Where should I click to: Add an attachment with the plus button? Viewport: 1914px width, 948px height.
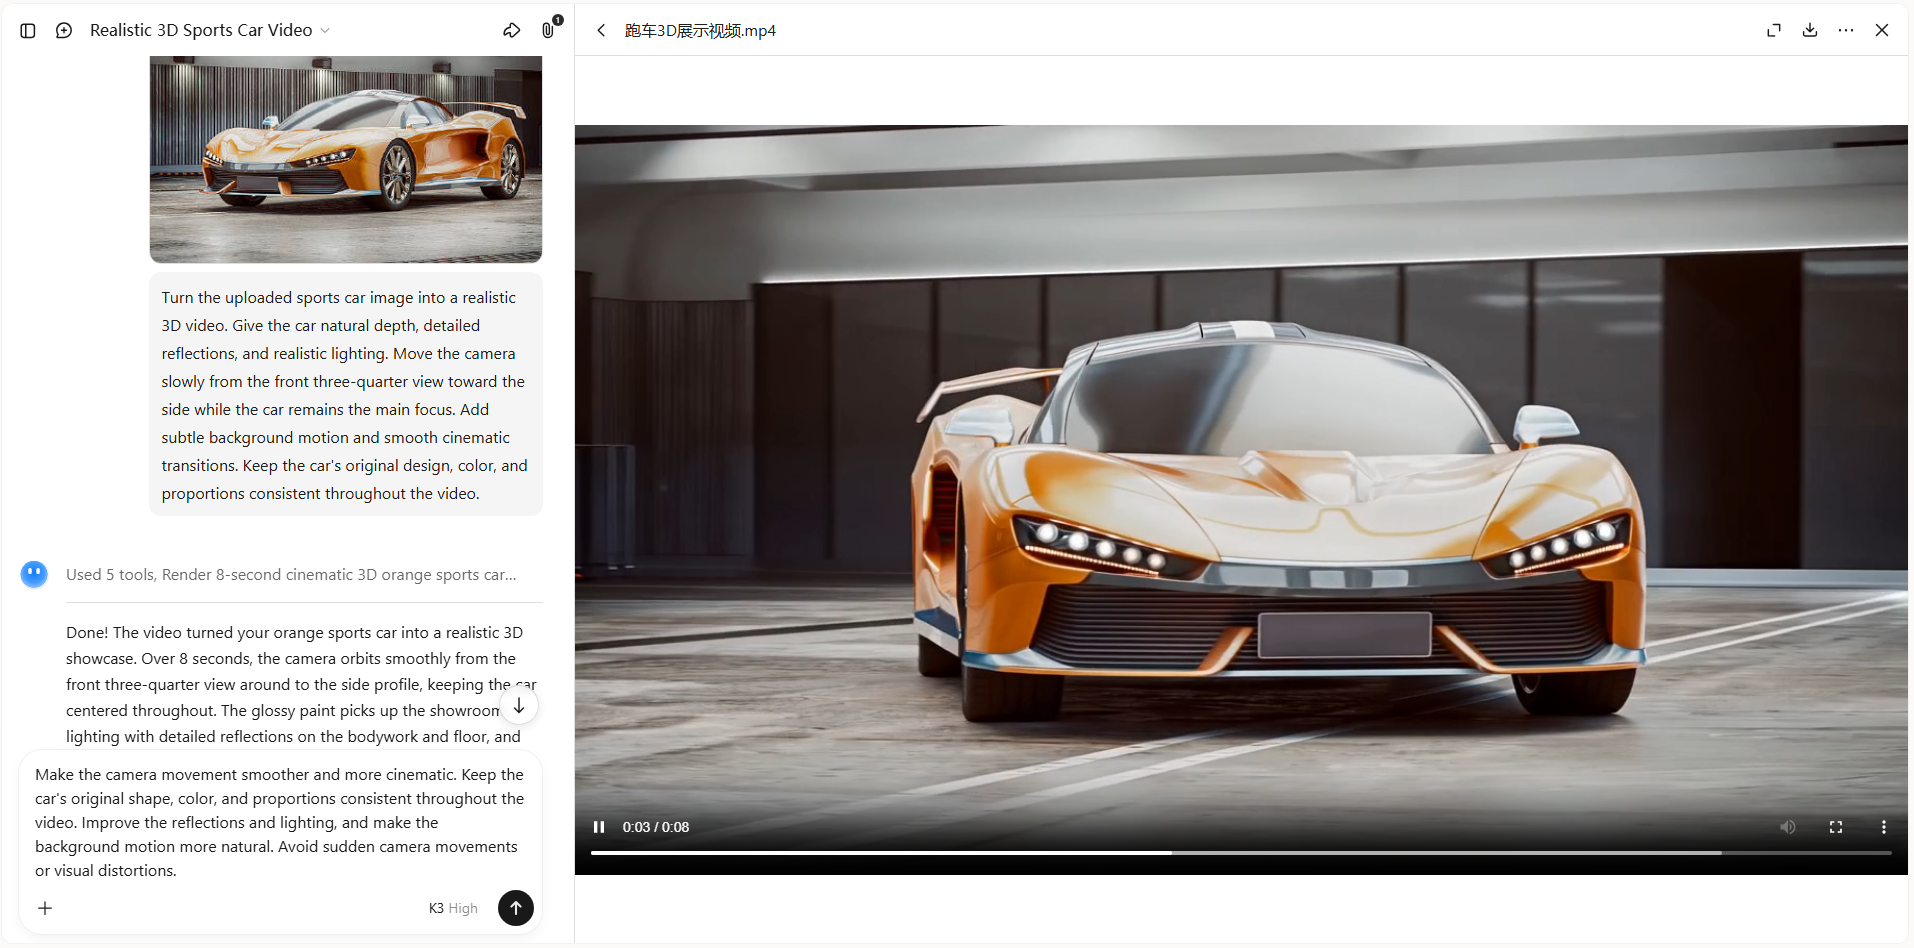[45, 908]
